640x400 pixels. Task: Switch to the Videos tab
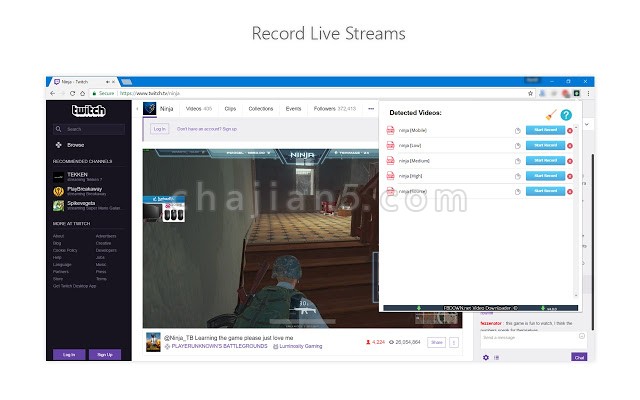[199, 109]
